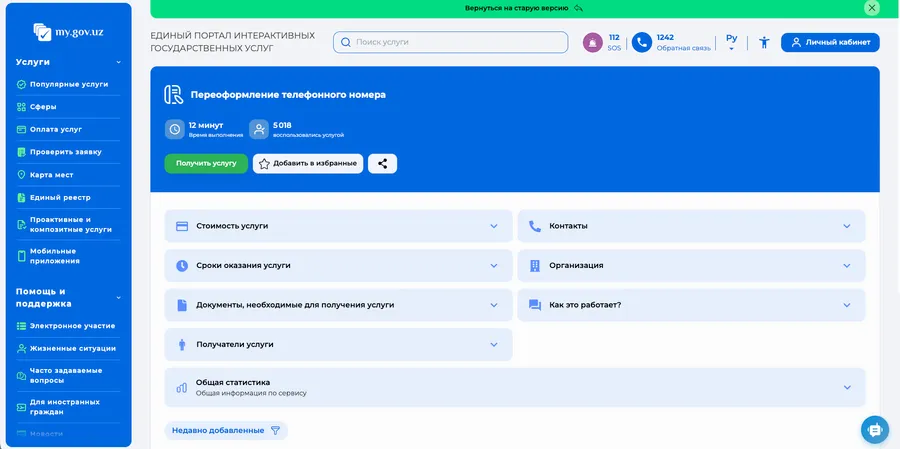Click the Получить услугу button
The width and height of the screenshot is (900, 449).
pyautogui.click(x=206, y=163)
